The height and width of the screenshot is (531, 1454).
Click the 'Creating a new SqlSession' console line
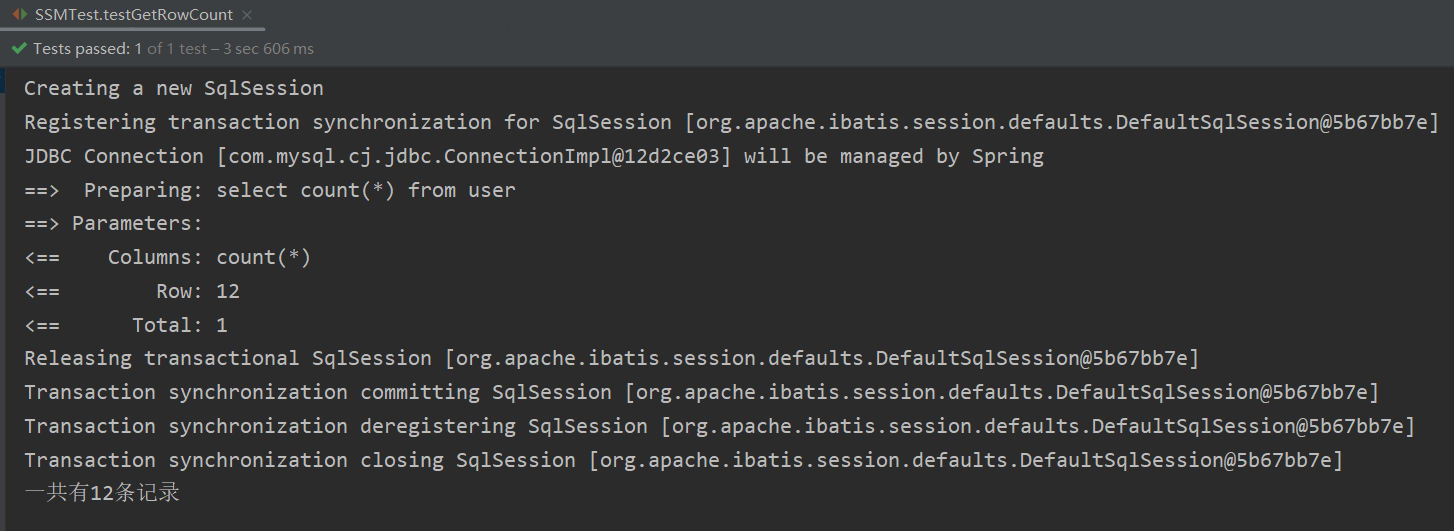coord(174,88)
